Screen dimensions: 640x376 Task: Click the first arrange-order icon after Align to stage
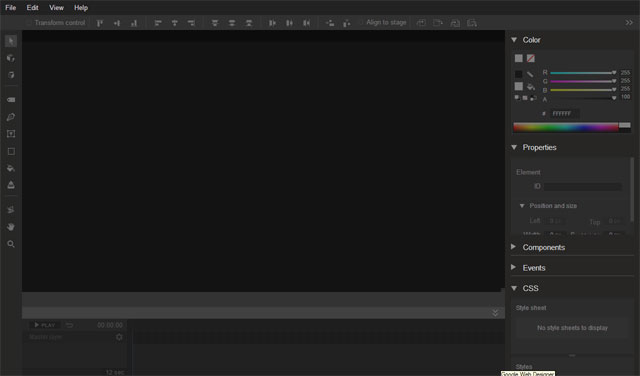[x=421, y=23]
